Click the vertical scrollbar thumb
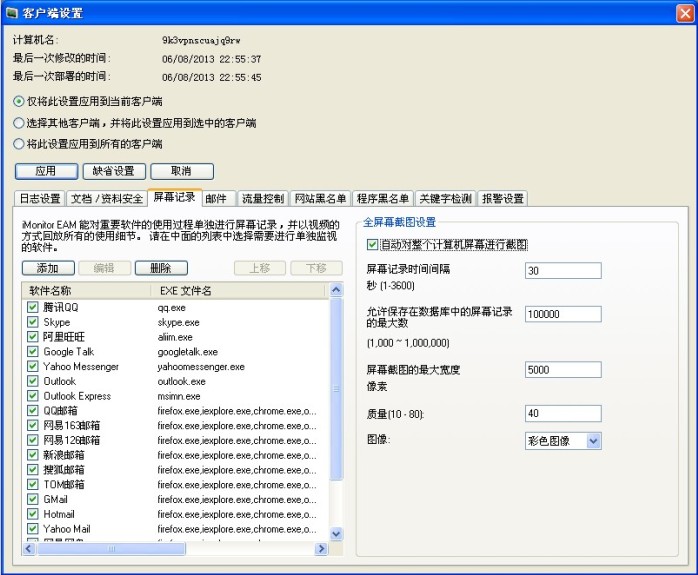This screenshot has height=575, width=698. 337,389
